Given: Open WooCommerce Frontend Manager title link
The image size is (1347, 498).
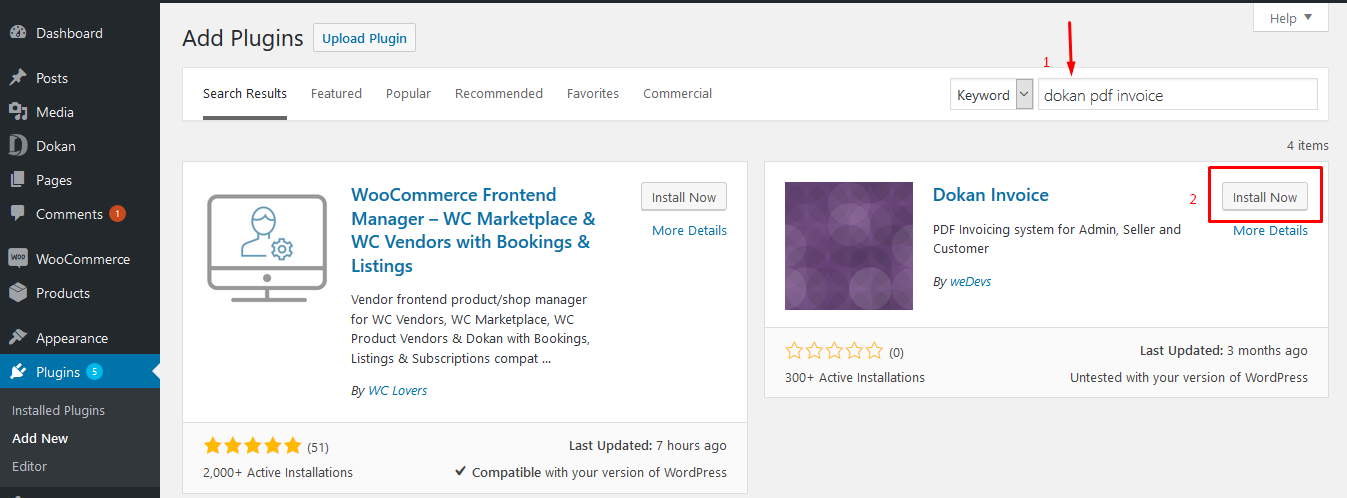Looking at the screenshot, I should (x=473, y=230).
